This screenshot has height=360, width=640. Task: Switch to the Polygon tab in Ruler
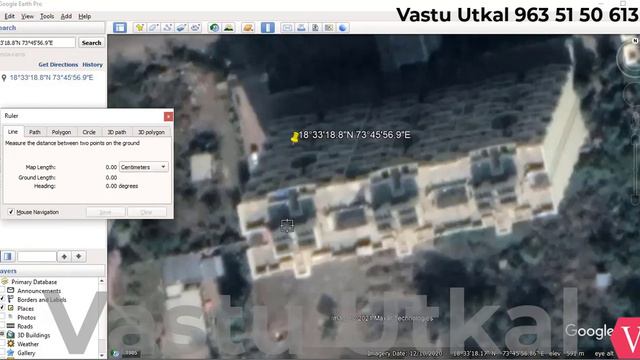(61, 132)
